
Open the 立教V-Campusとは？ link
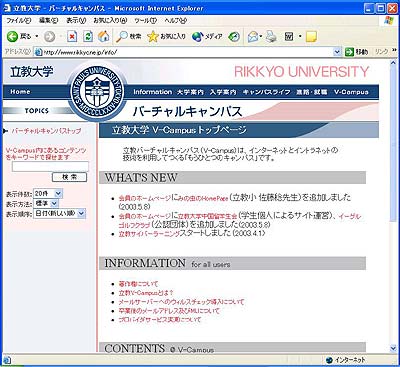146,293
